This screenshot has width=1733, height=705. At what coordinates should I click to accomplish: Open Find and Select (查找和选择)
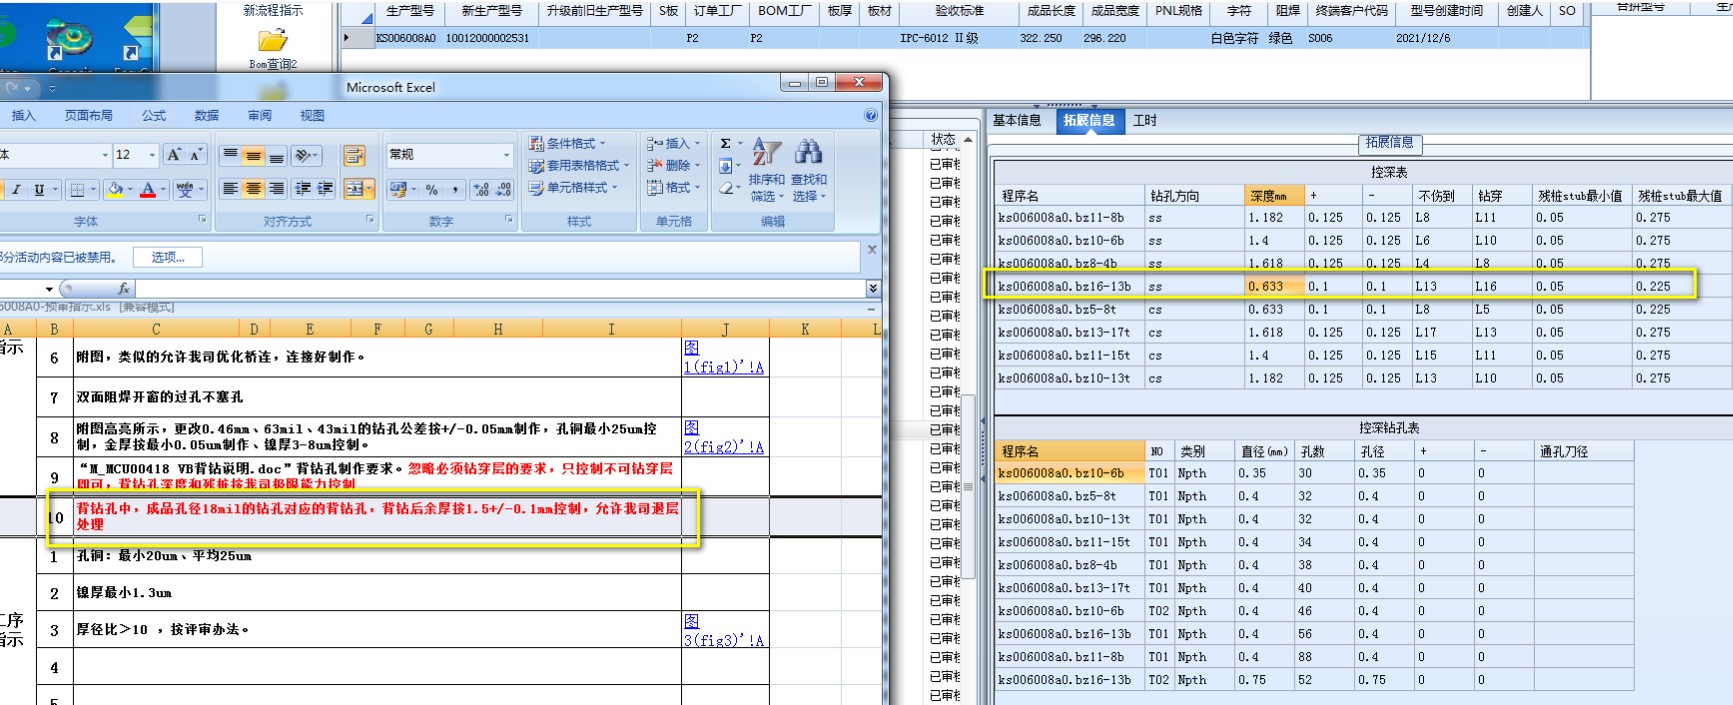[808, 170]
